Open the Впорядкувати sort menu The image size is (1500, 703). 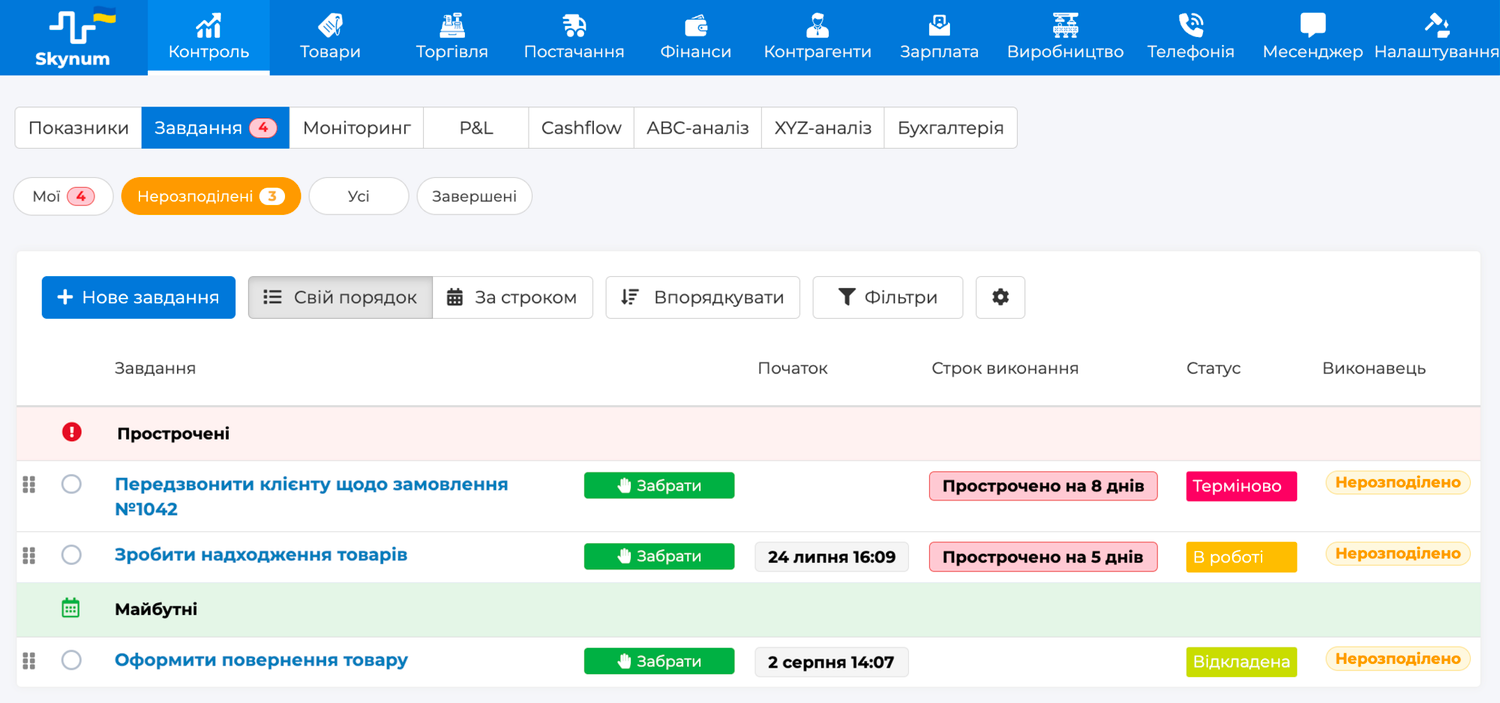click(x=702, y=297)
